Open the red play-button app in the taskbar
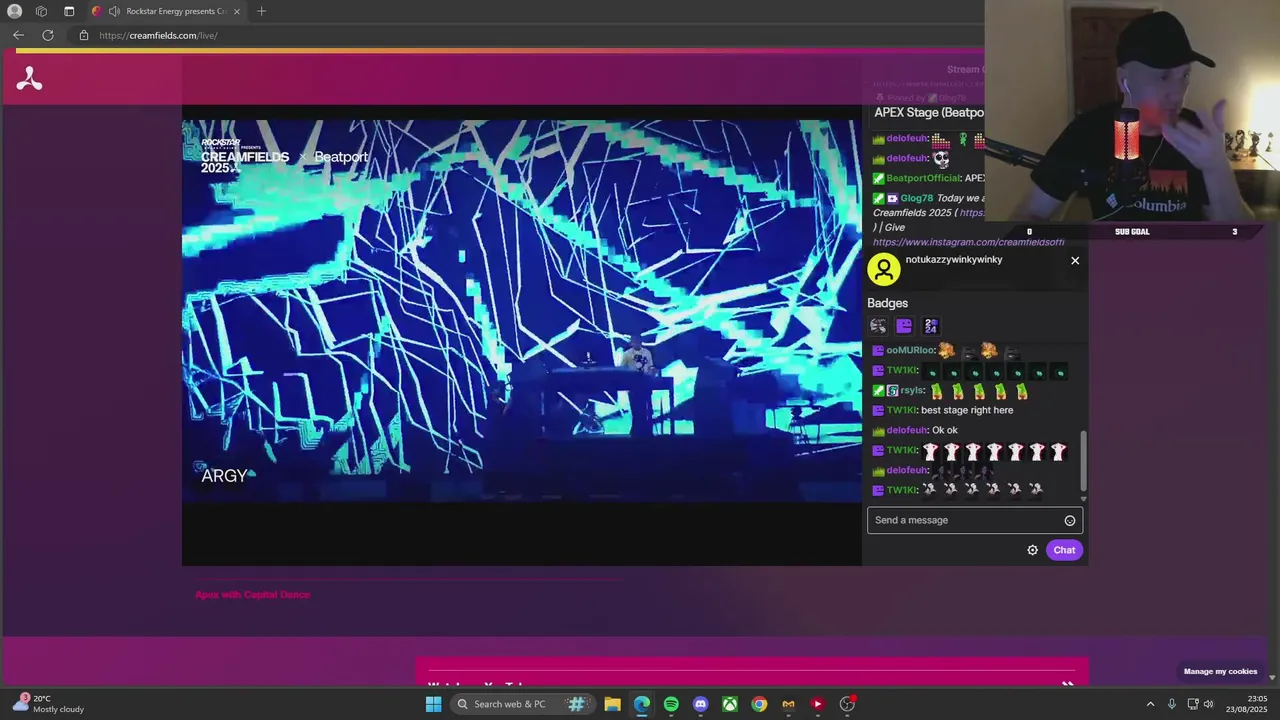The image size is (1280, 720). [x=818, y=704]
